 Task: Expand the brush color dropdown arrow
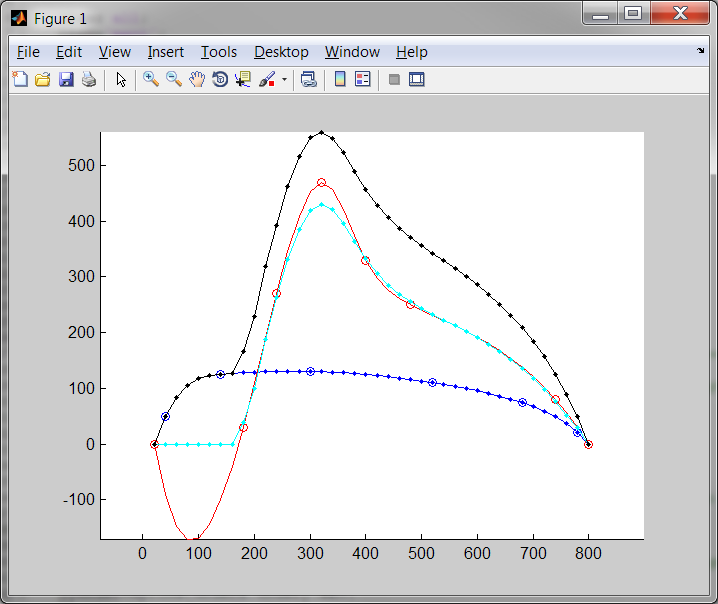(x=284, y=79)
